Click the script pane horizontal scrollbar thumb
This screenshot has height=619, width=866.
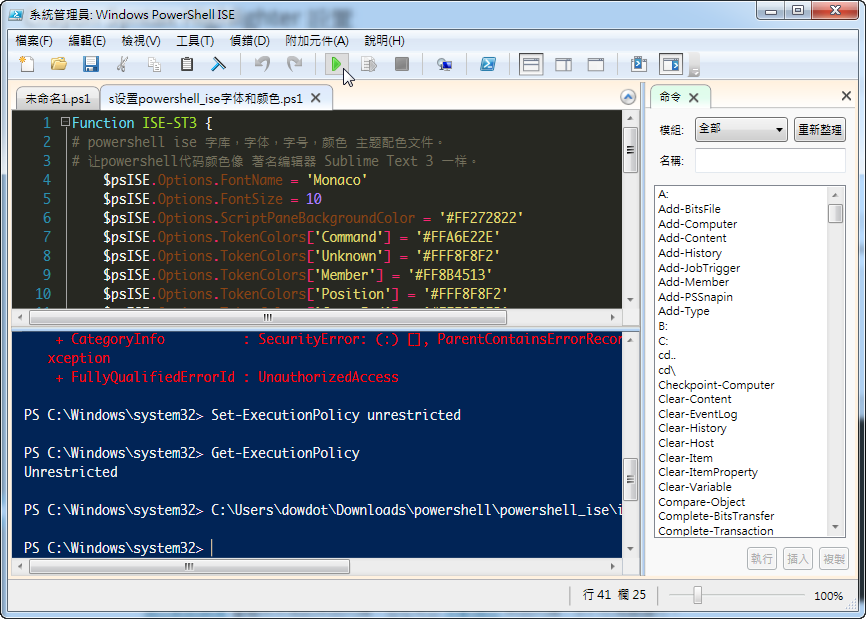coord(268,318)
